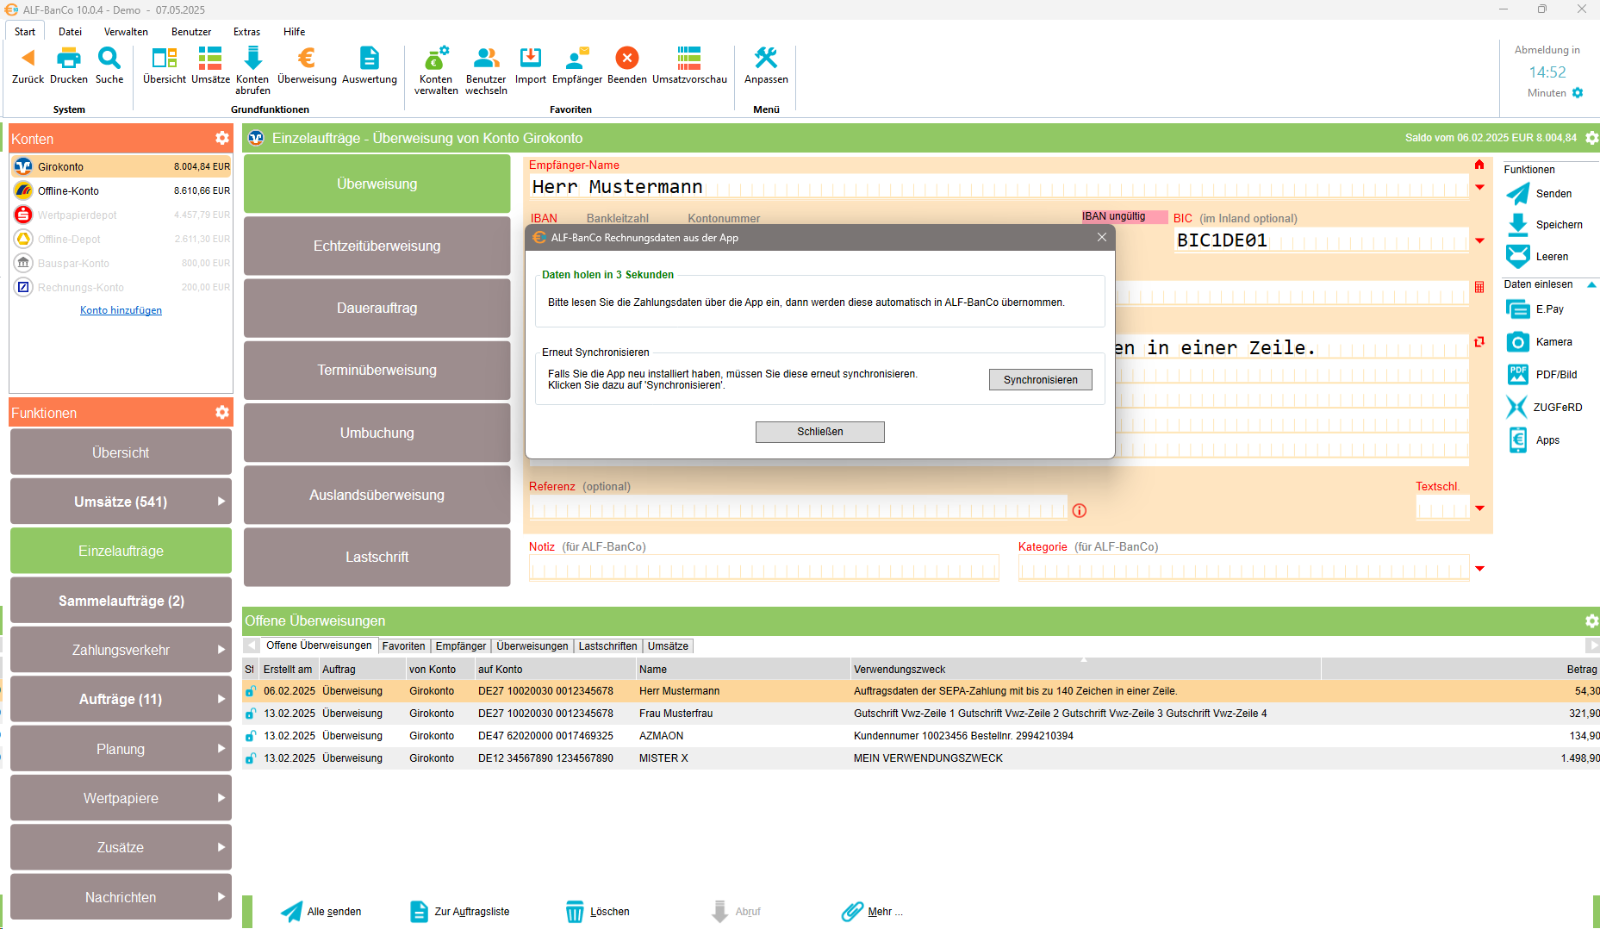Expand the Aufträge (11) submenu
The image size is (1600, 929).
[221, 699]
